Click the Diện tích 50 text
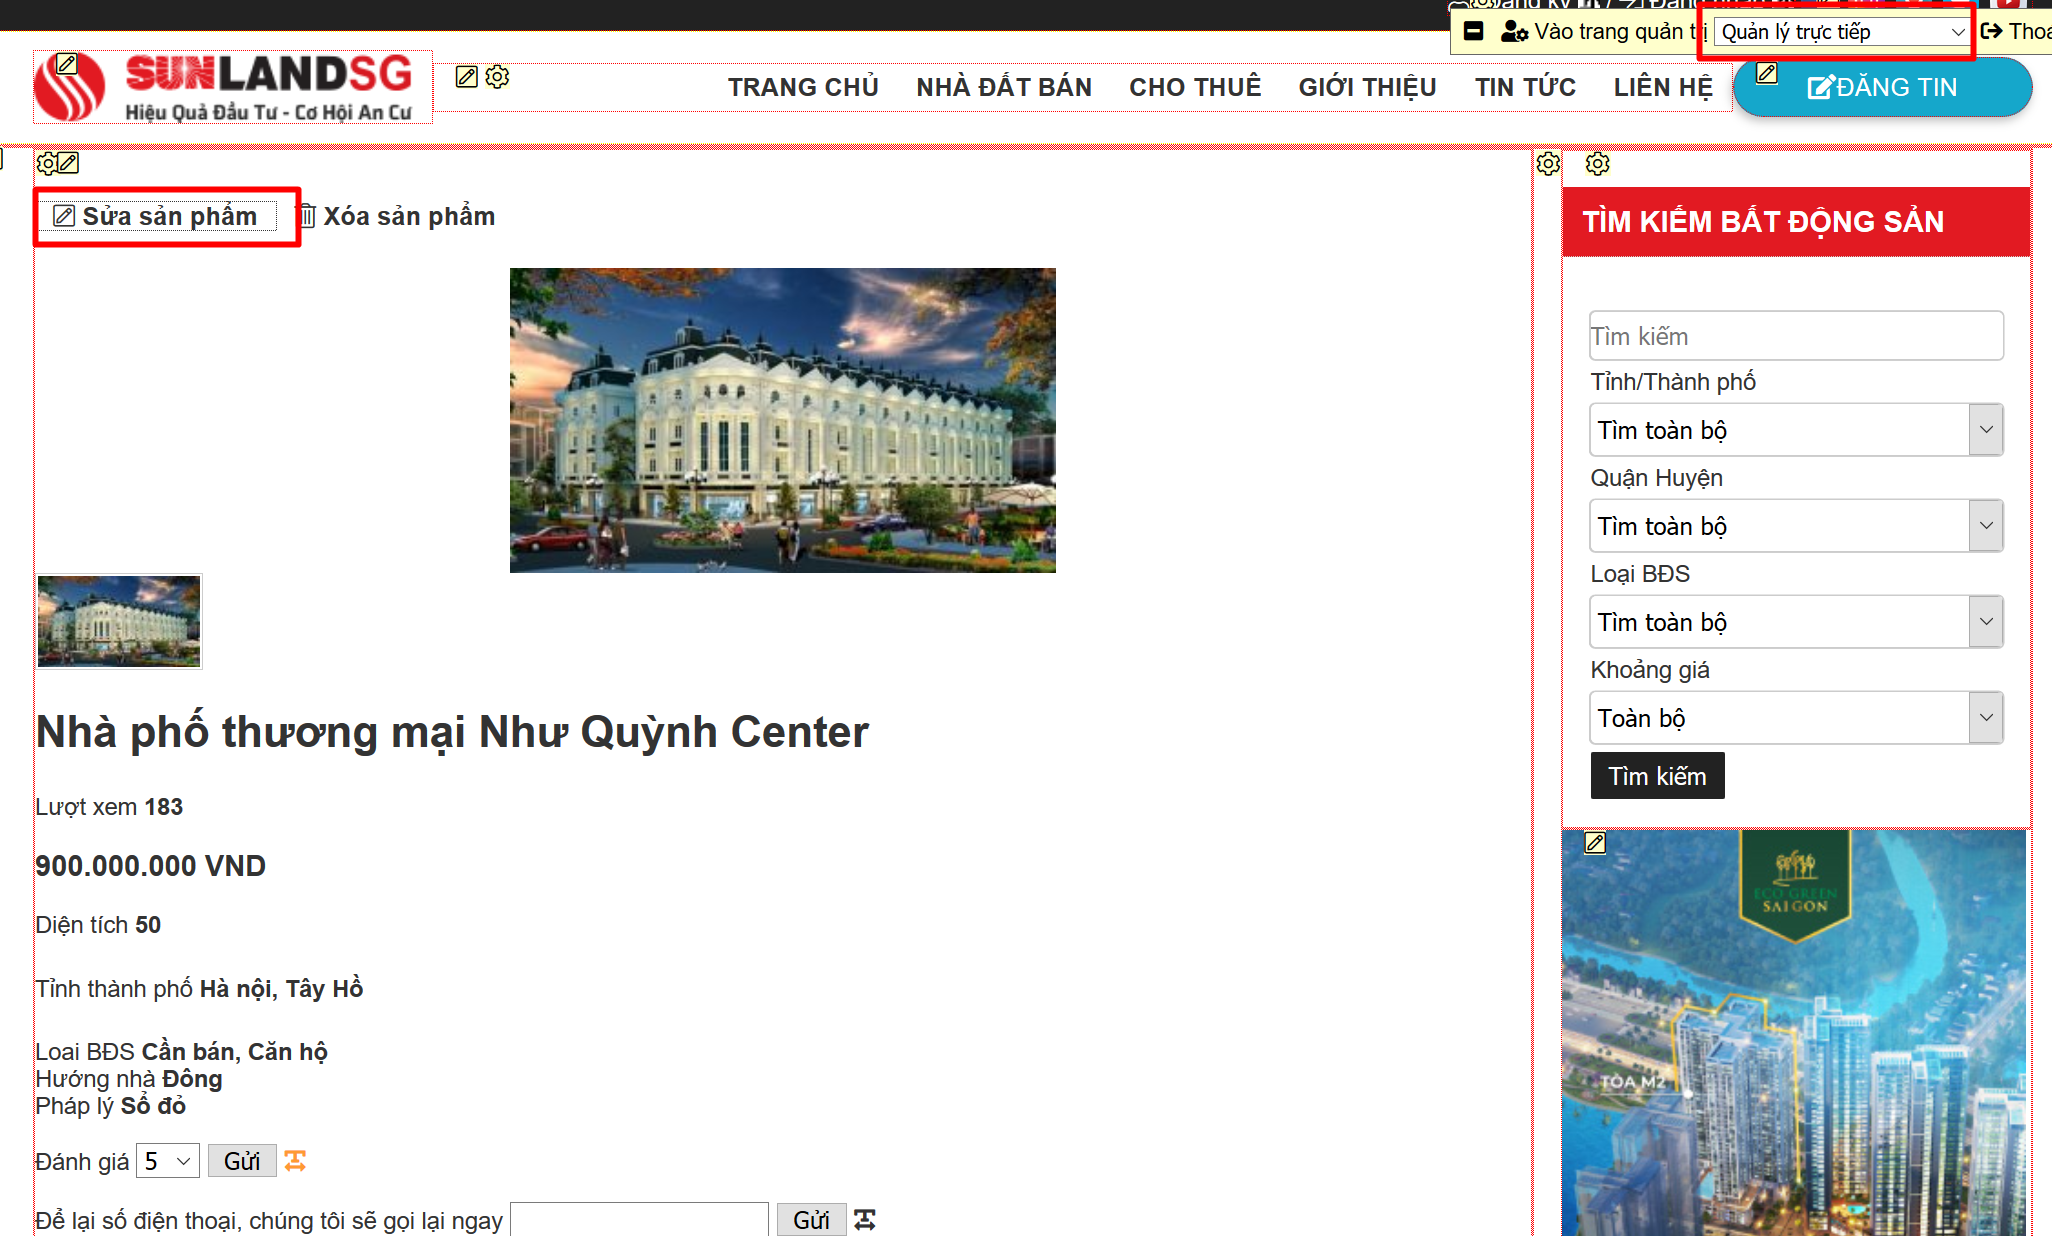The width and height of the screenshot is (2052, 1236). pyautogui.click(x=98, y=925)
